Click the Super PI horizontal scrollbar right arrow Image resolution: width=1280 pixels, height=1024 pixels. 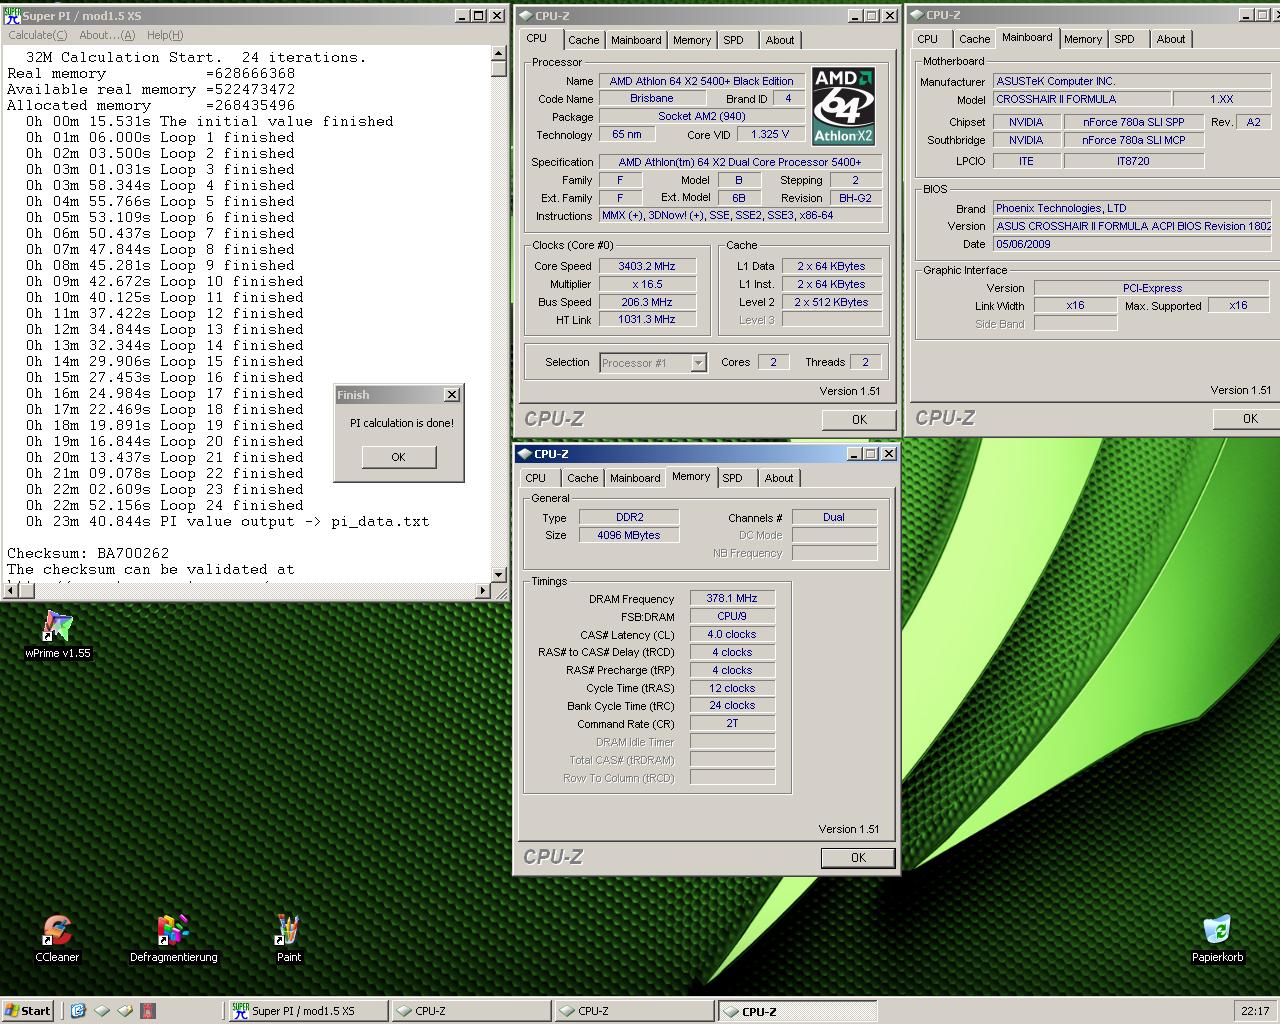pos(483,591)
